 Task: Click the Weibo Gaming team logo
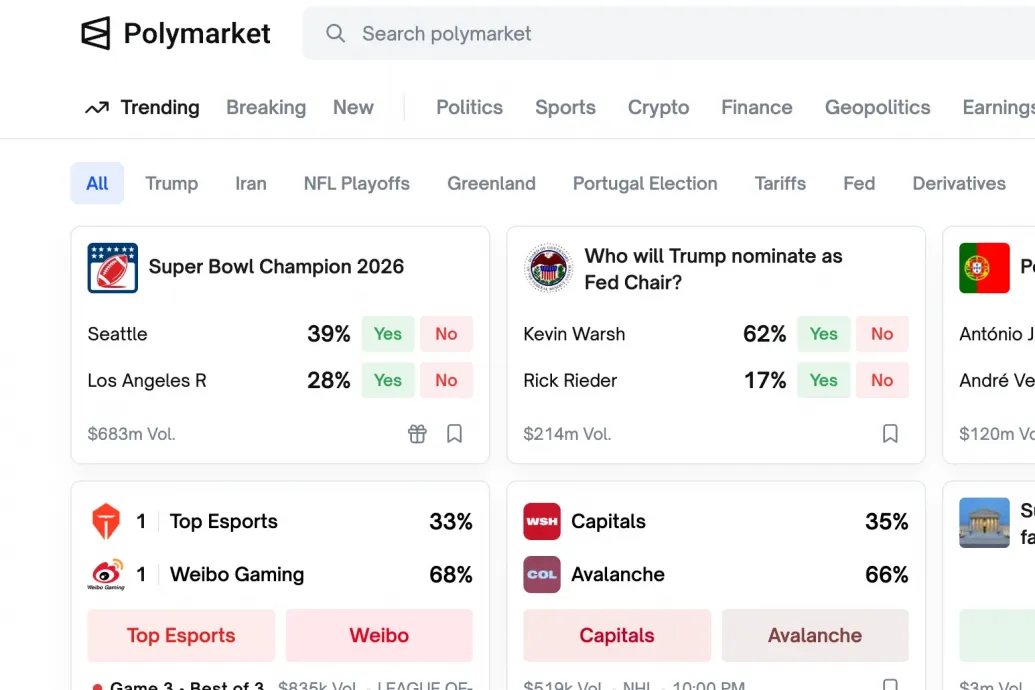coord(106,574)
